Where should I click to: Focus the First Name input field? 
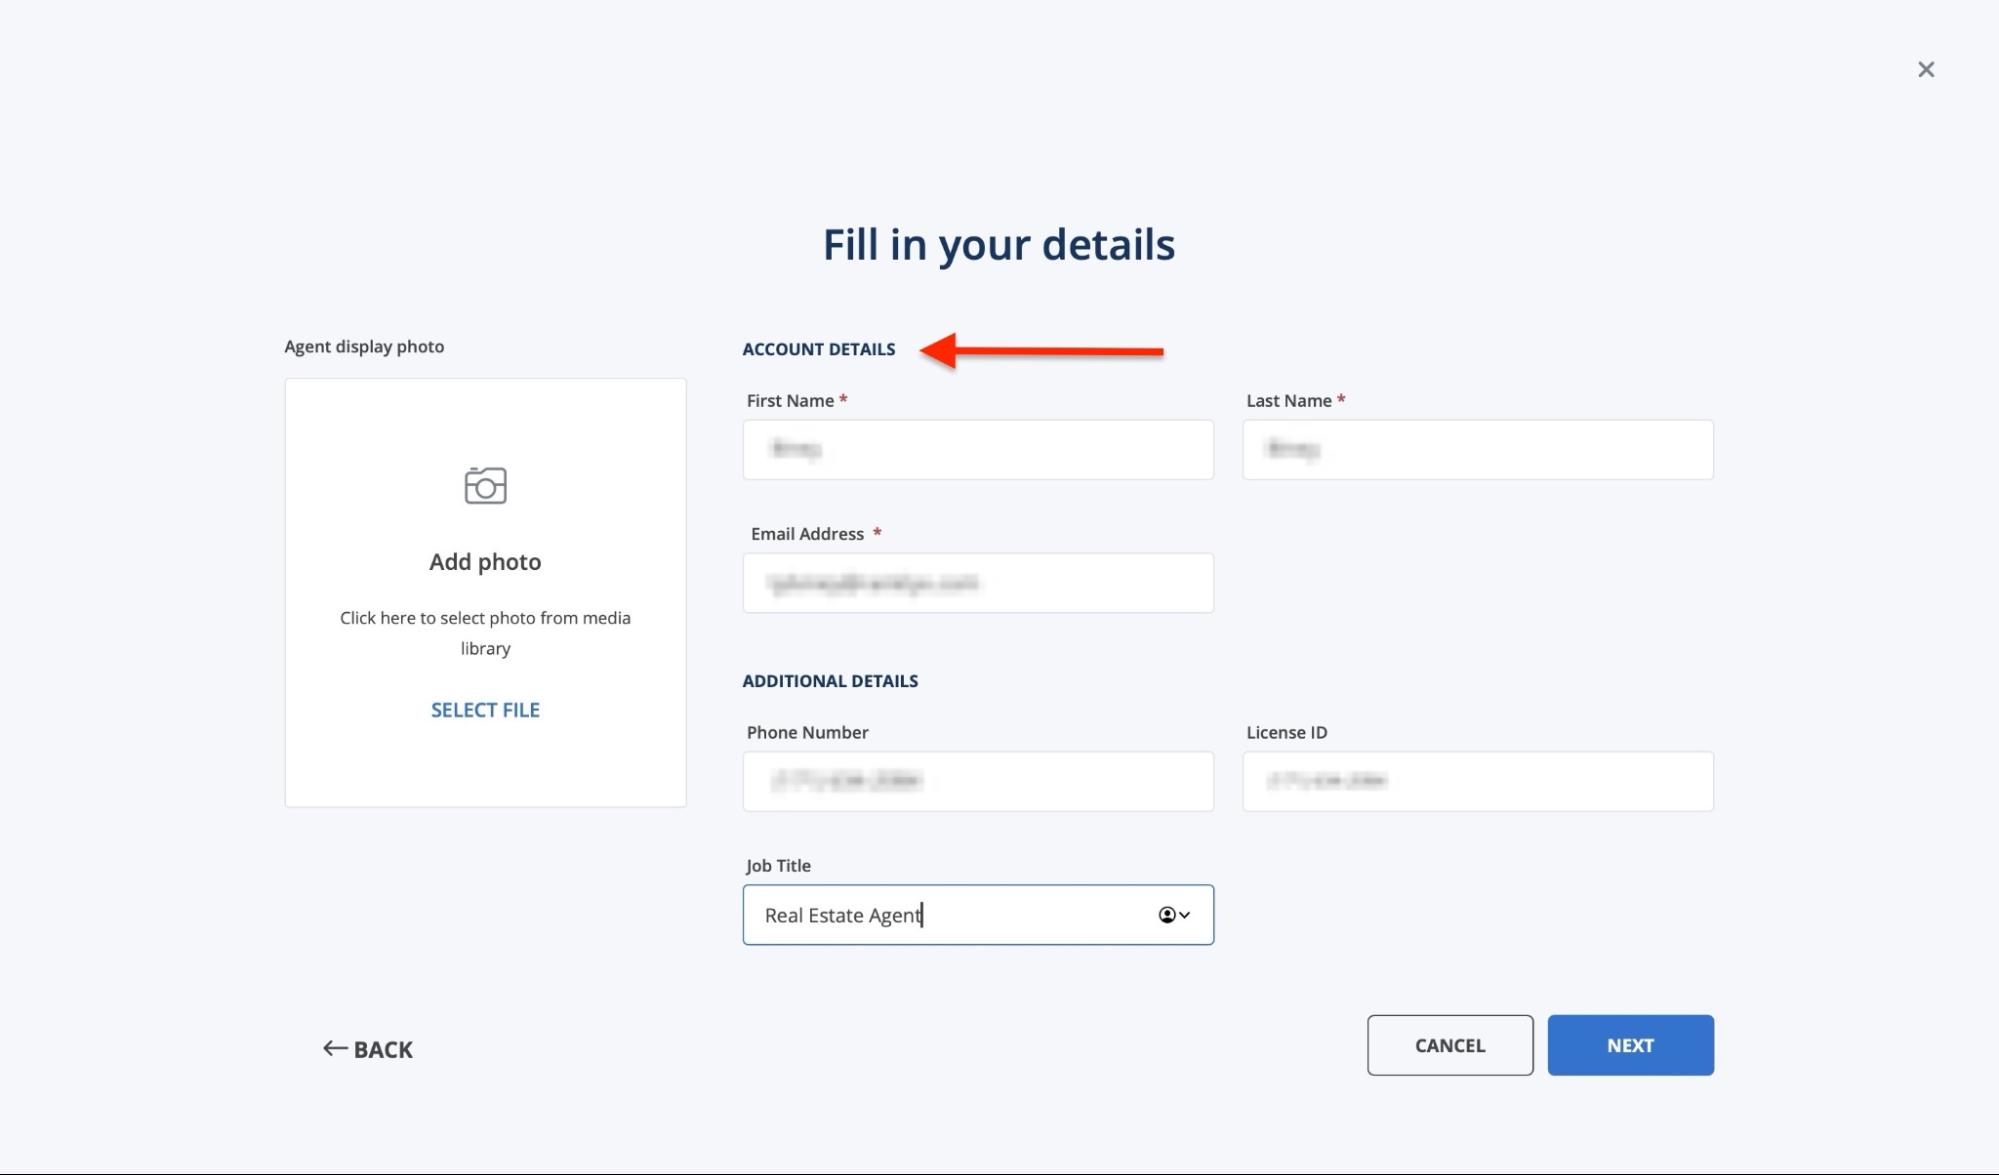click(977, 449)
